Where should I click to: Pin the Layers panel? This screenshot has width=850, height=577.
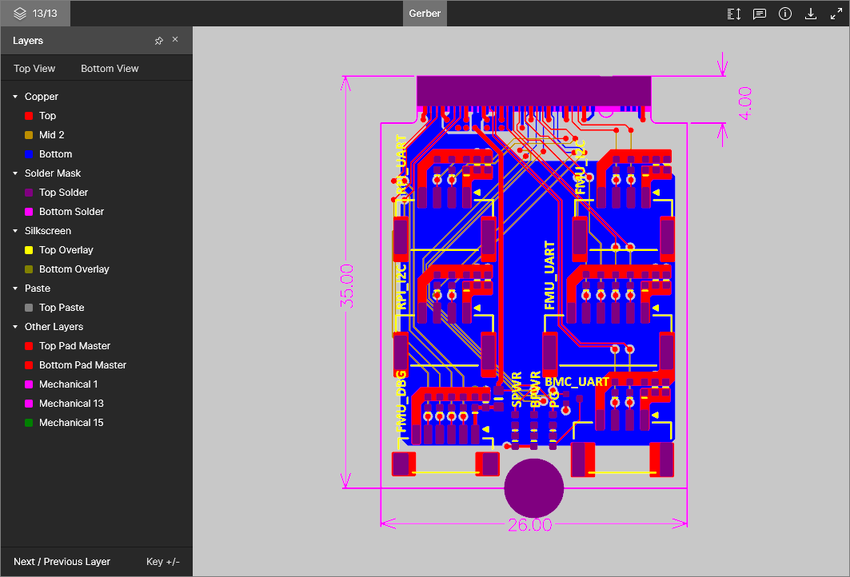pyautogui.click(x=158, y=40)
